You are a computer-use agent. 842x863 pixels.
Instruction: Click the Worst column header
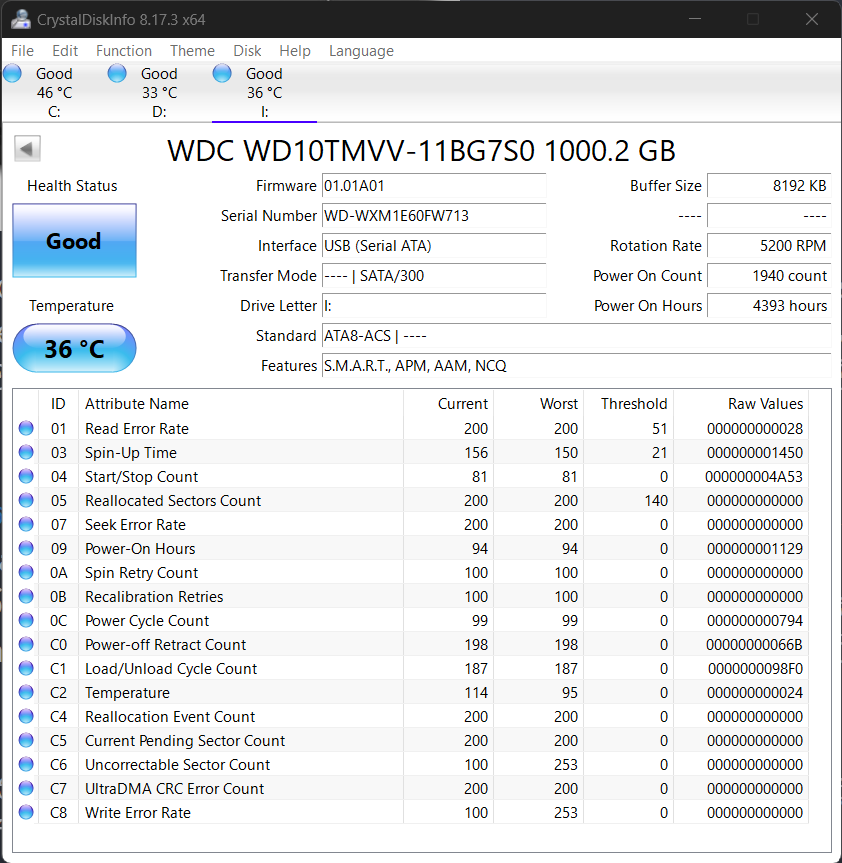(x=539, y=403)
